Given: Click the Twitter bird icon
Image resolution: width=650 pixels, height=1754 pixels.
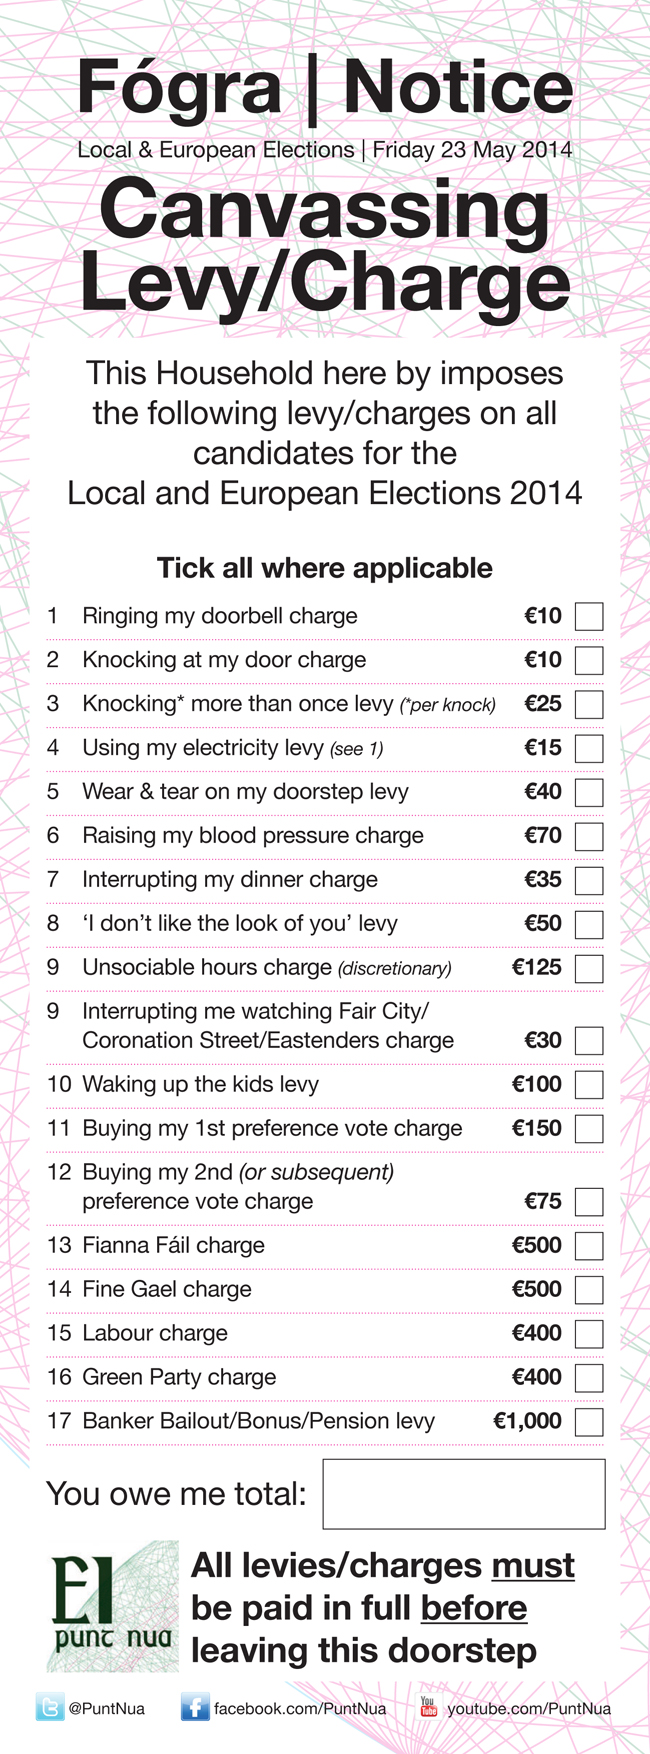Looking at the screenshot, I should point(50,1708).
